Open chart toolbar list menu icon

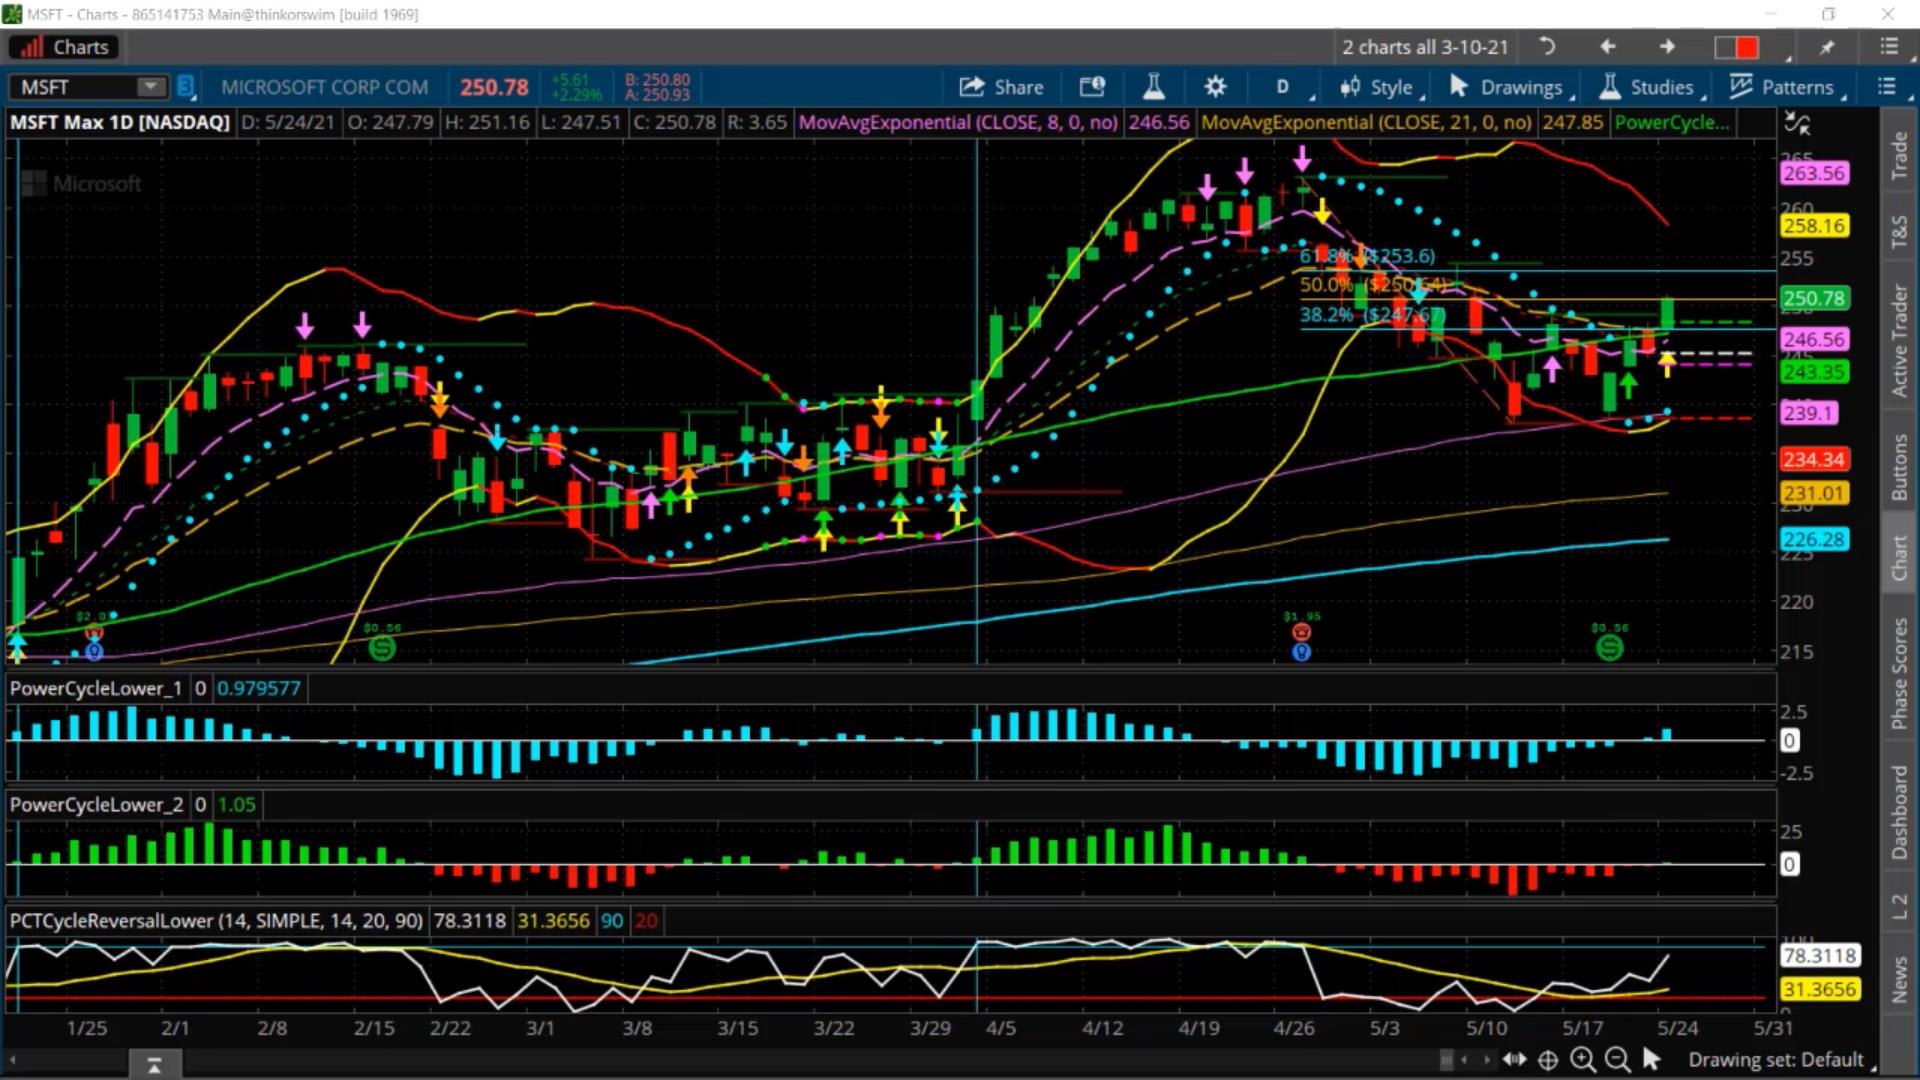click(x=1887, y=87)
